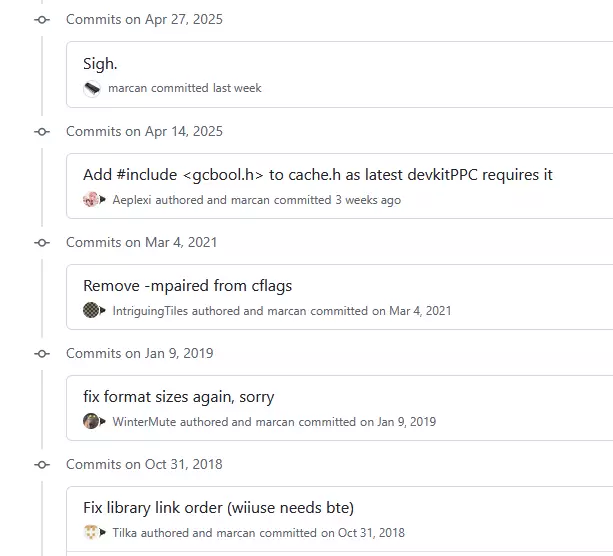
Task: Visit the Aeplexi author profile link
Action: pyautogui.click(x=134, y=200)
